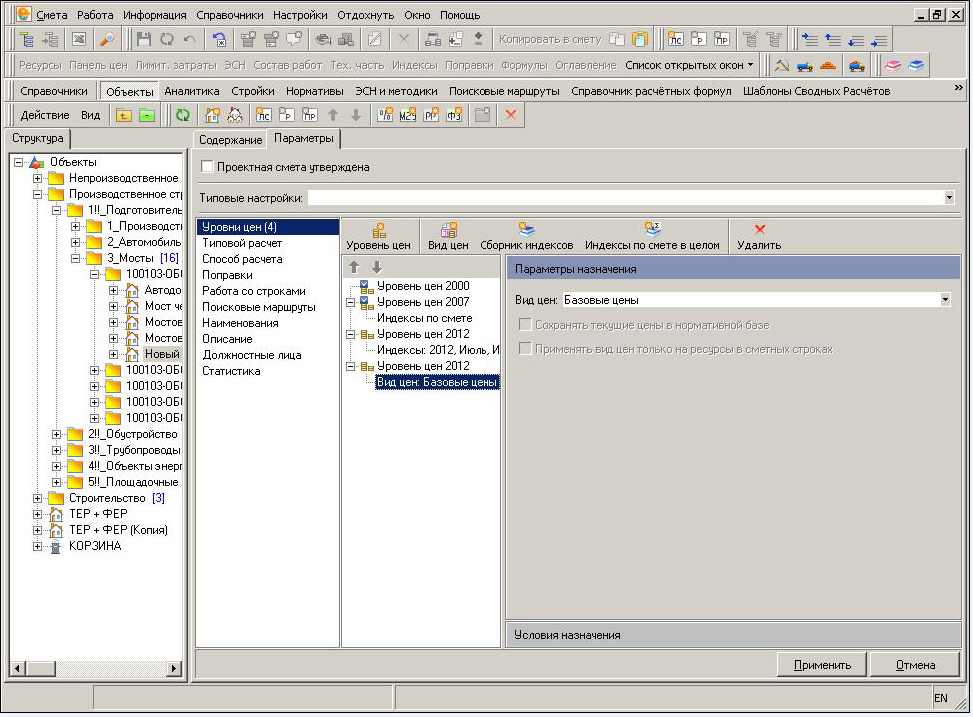Click the Сборник индексов toolbar button

527,237
